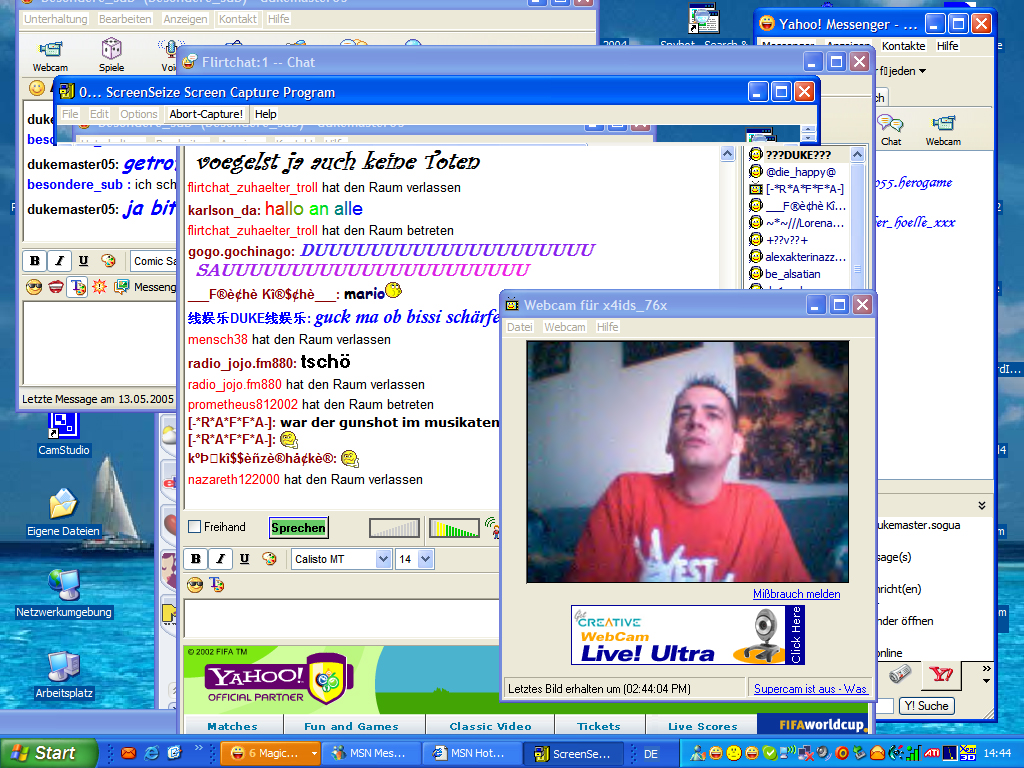Open Datei menu in Webcam window
This screenshot has width=1024, height=768.
coord(520,327)
